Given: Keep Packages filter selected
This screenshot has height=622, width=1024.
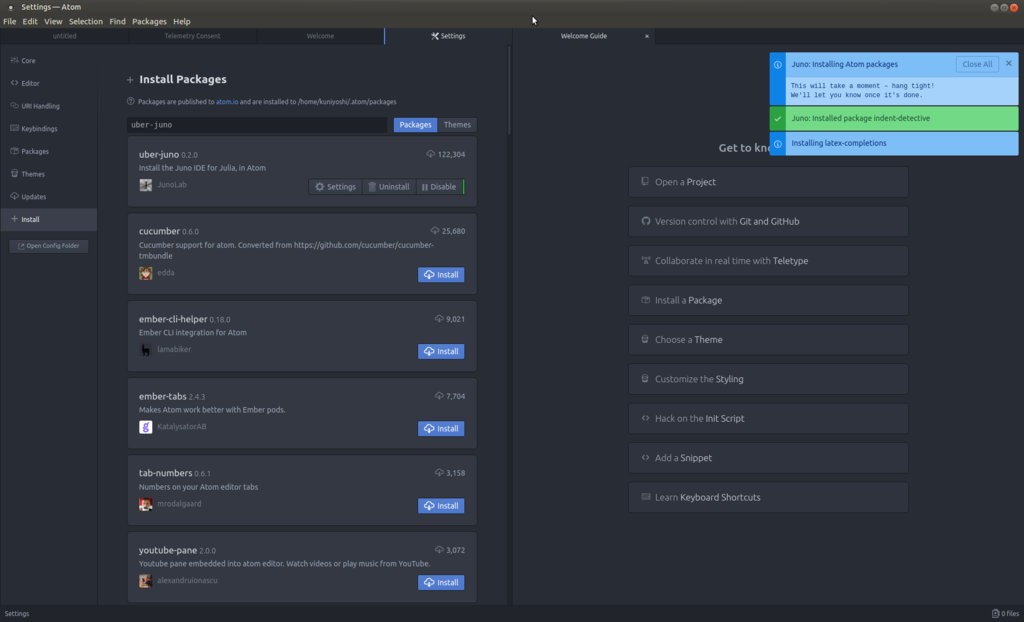Looking at the screenshot, I should coord(415,124).
